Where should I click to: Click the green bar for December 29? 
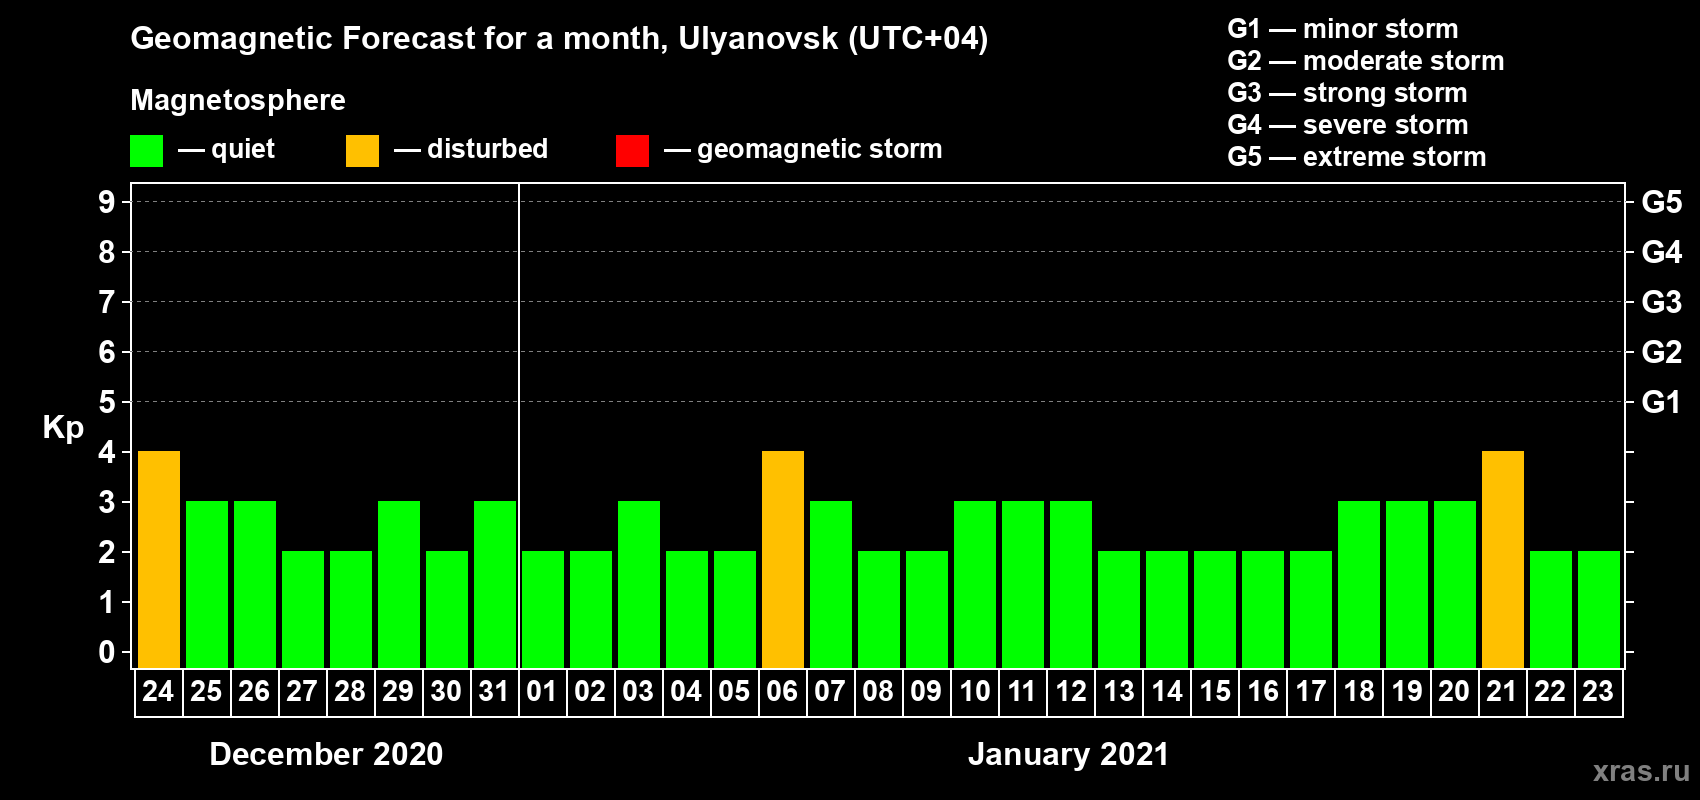coord(399,584)
